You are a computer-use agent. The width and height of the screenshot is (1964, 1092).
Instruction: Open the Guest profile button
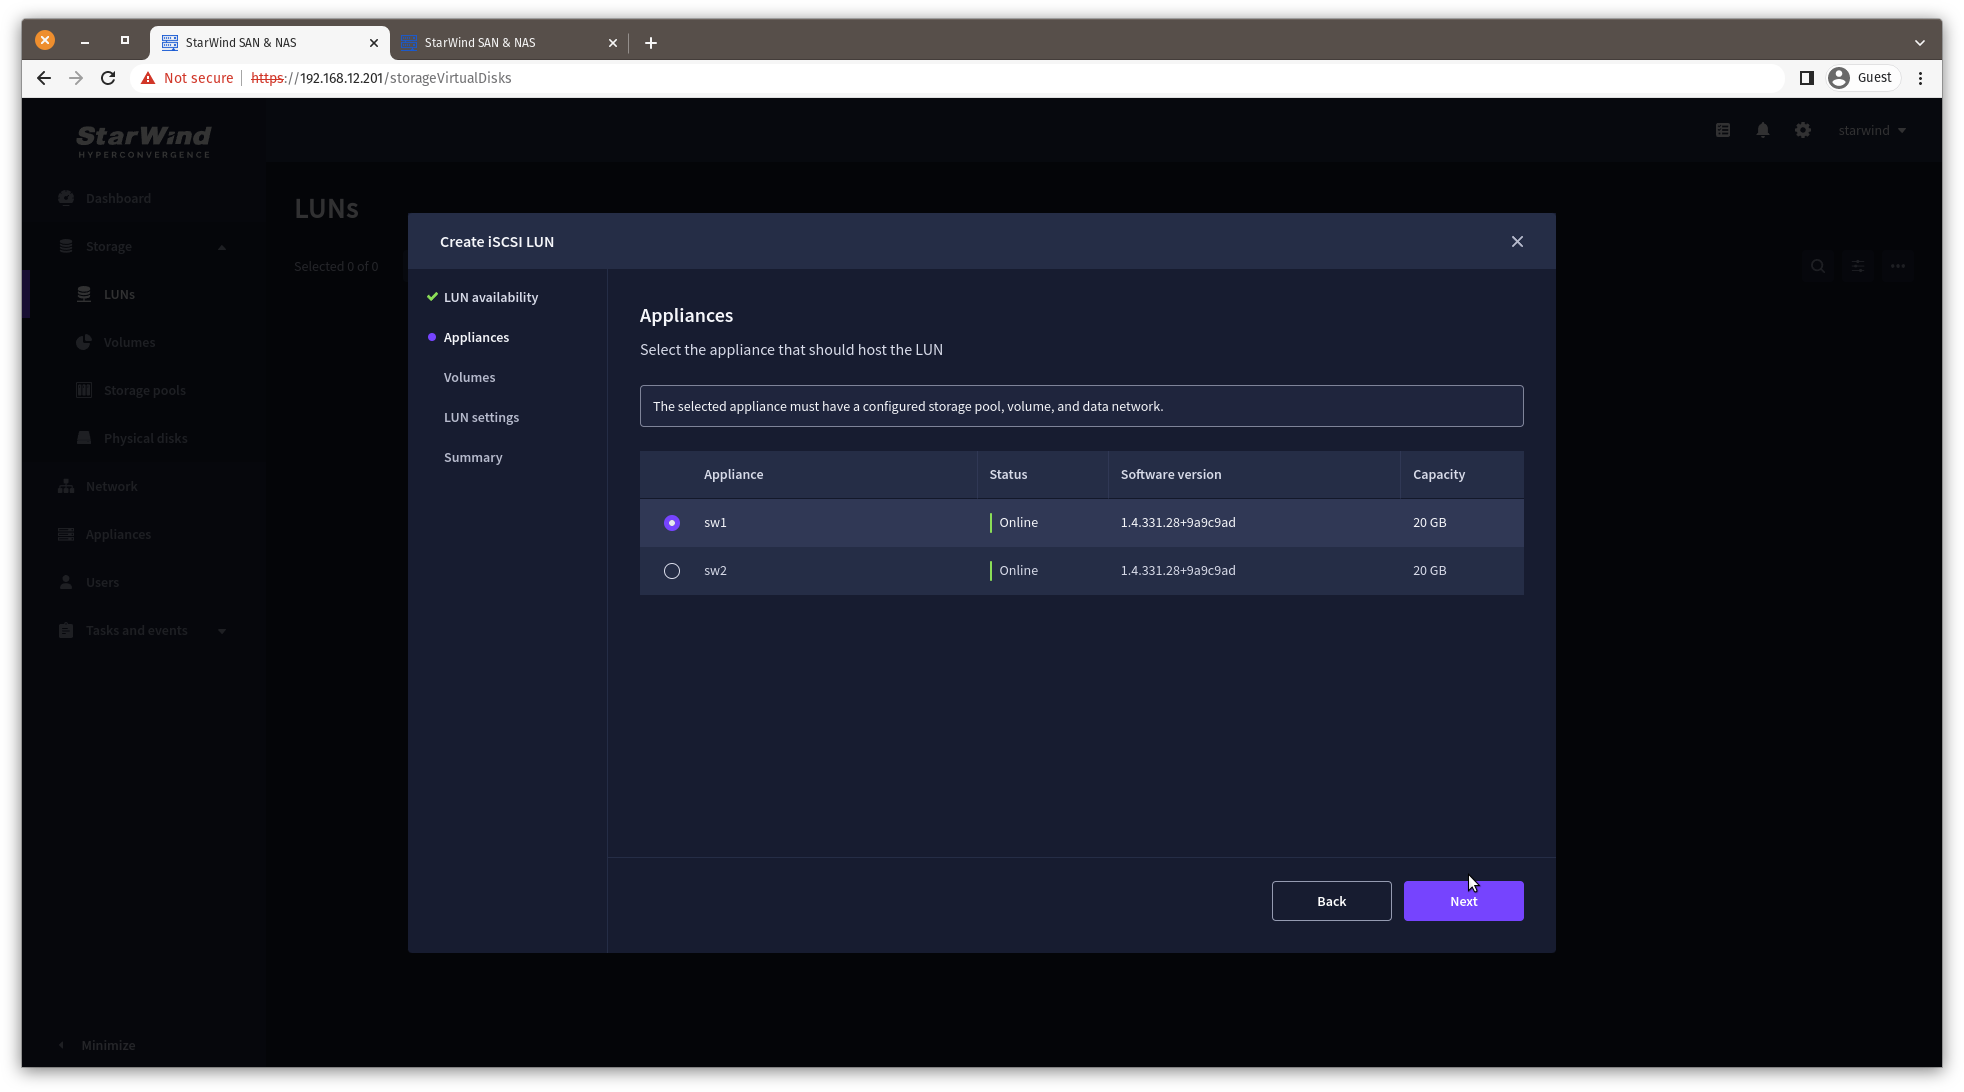coord(1860,78)
